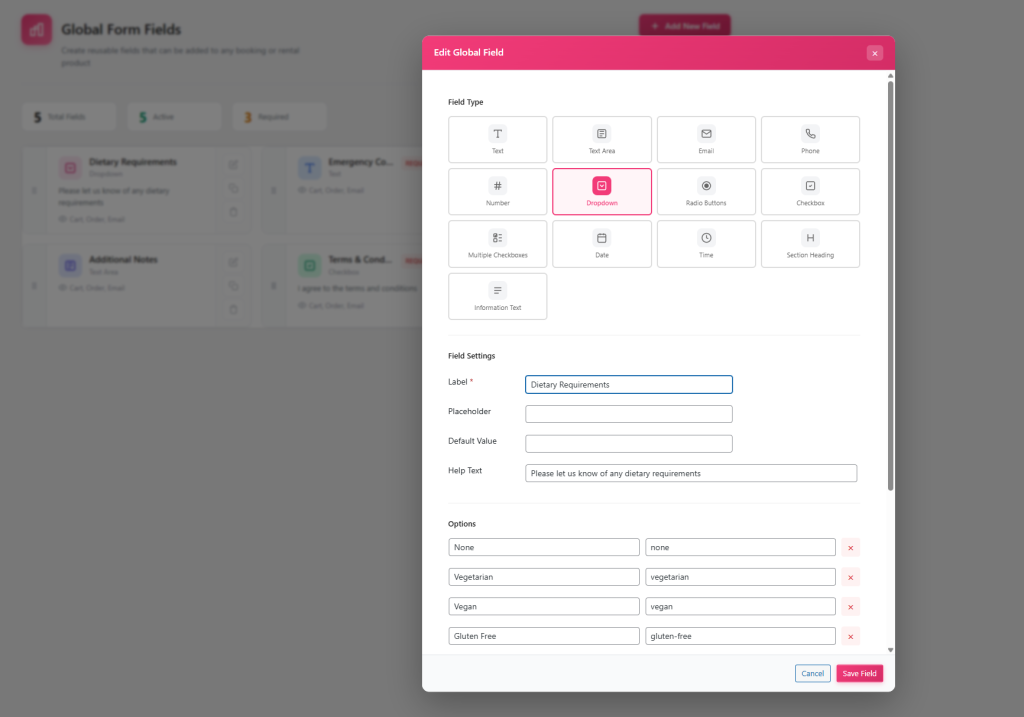Select the highlighted Dropdown field type
The image size is (1024, 717).
tap(601, 192)
